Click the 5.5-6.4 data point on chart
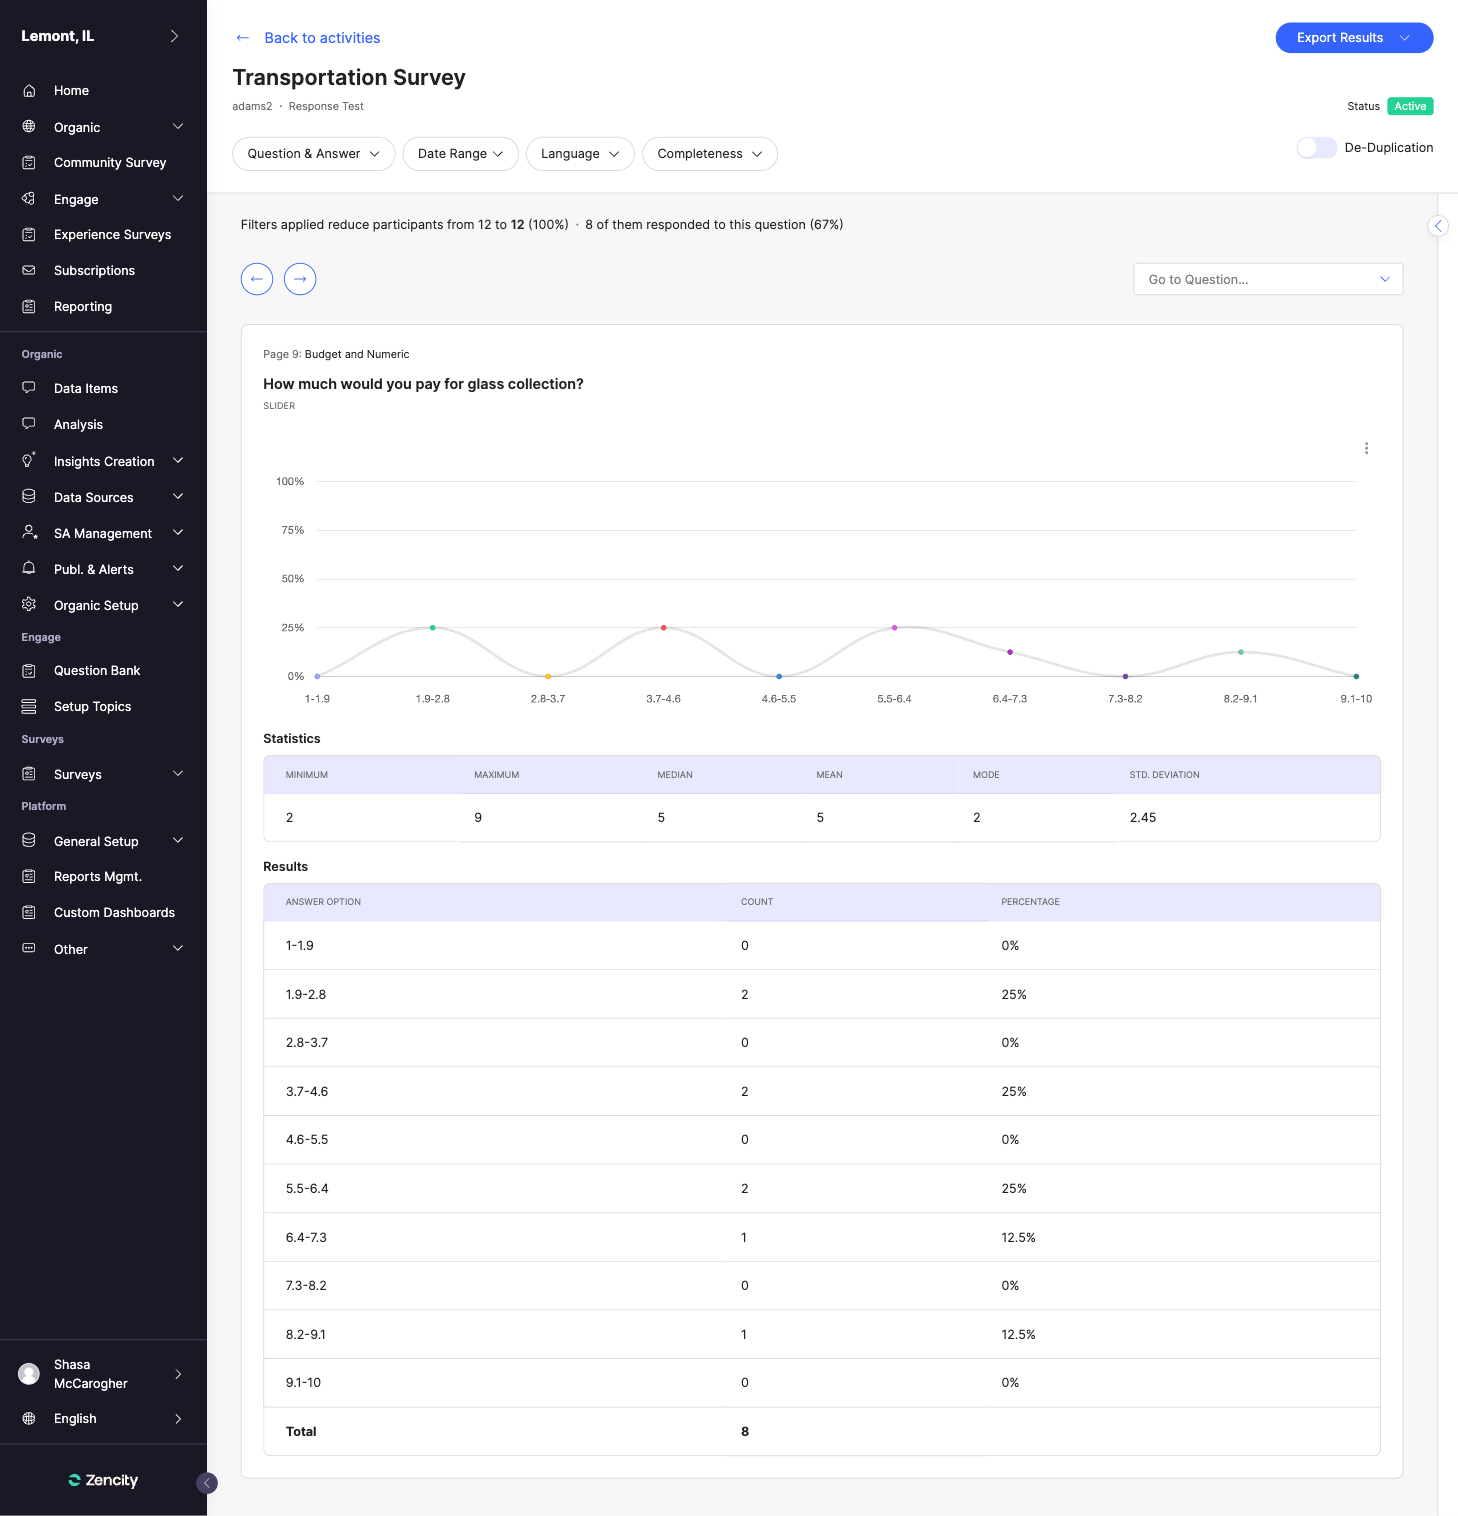Screen dimensions: 1458x1516 (894, 628)
